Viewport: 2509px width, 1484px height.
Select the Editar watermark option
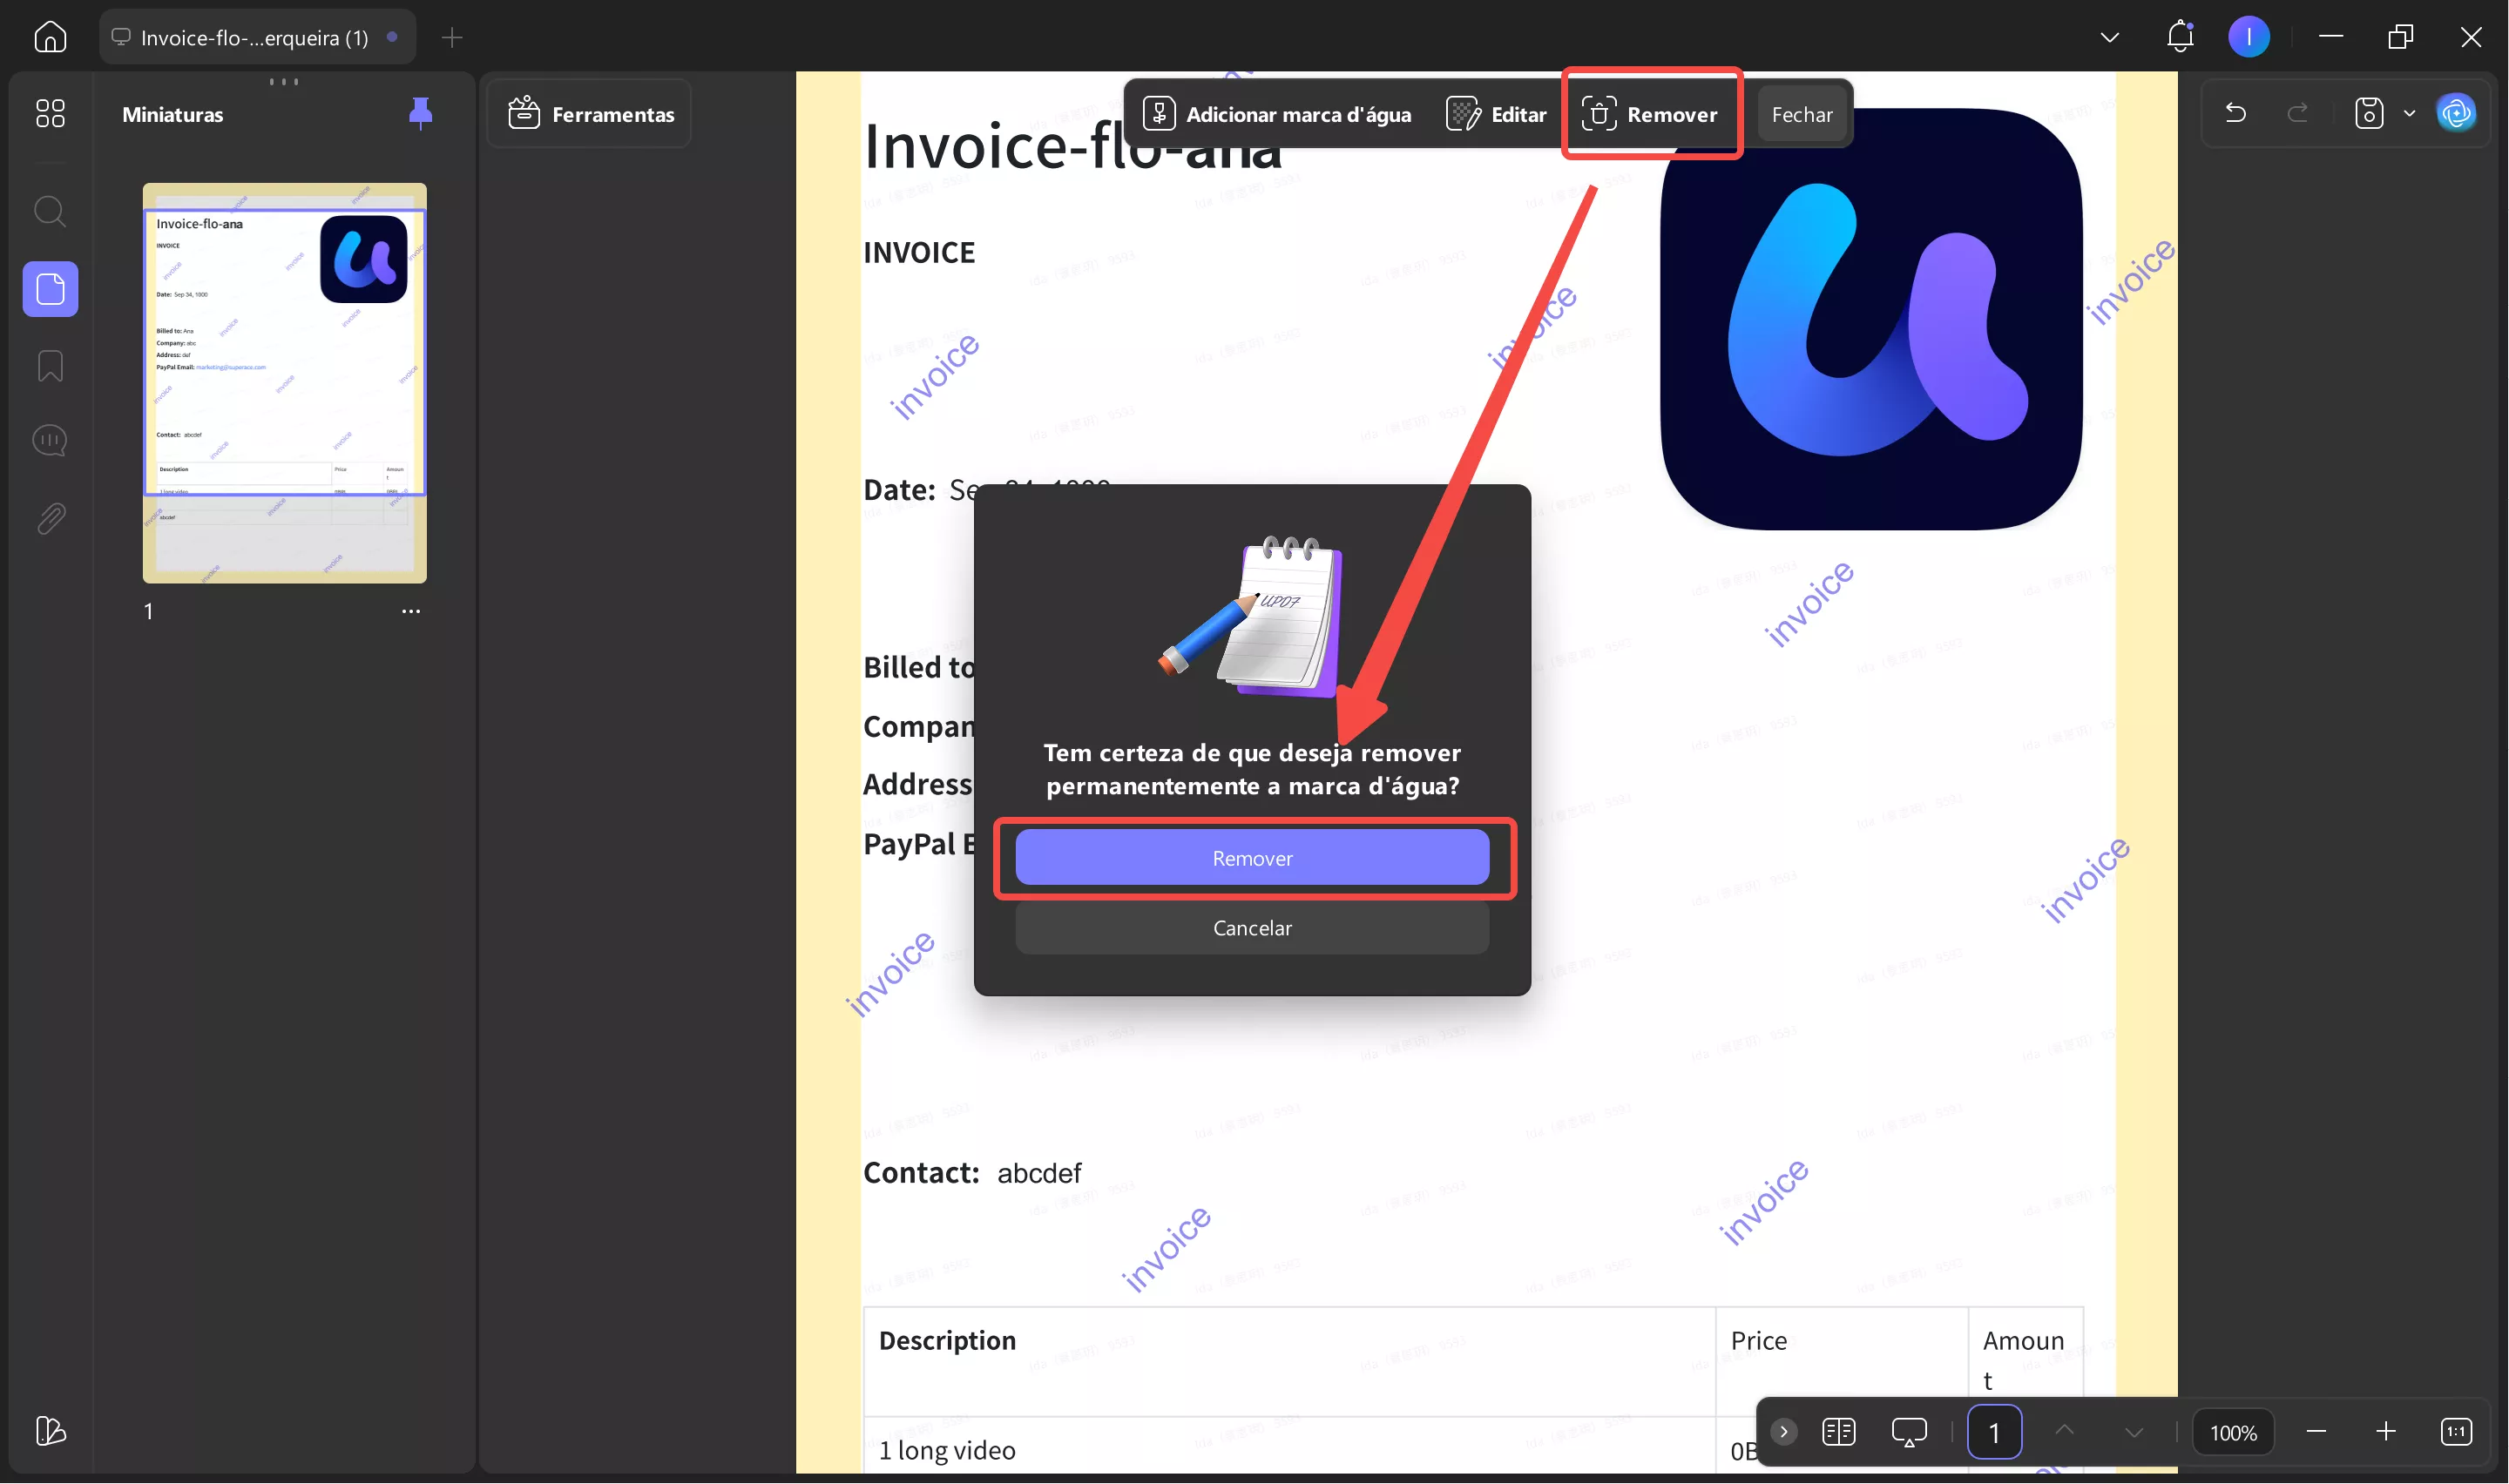(x=1496, y=114)
